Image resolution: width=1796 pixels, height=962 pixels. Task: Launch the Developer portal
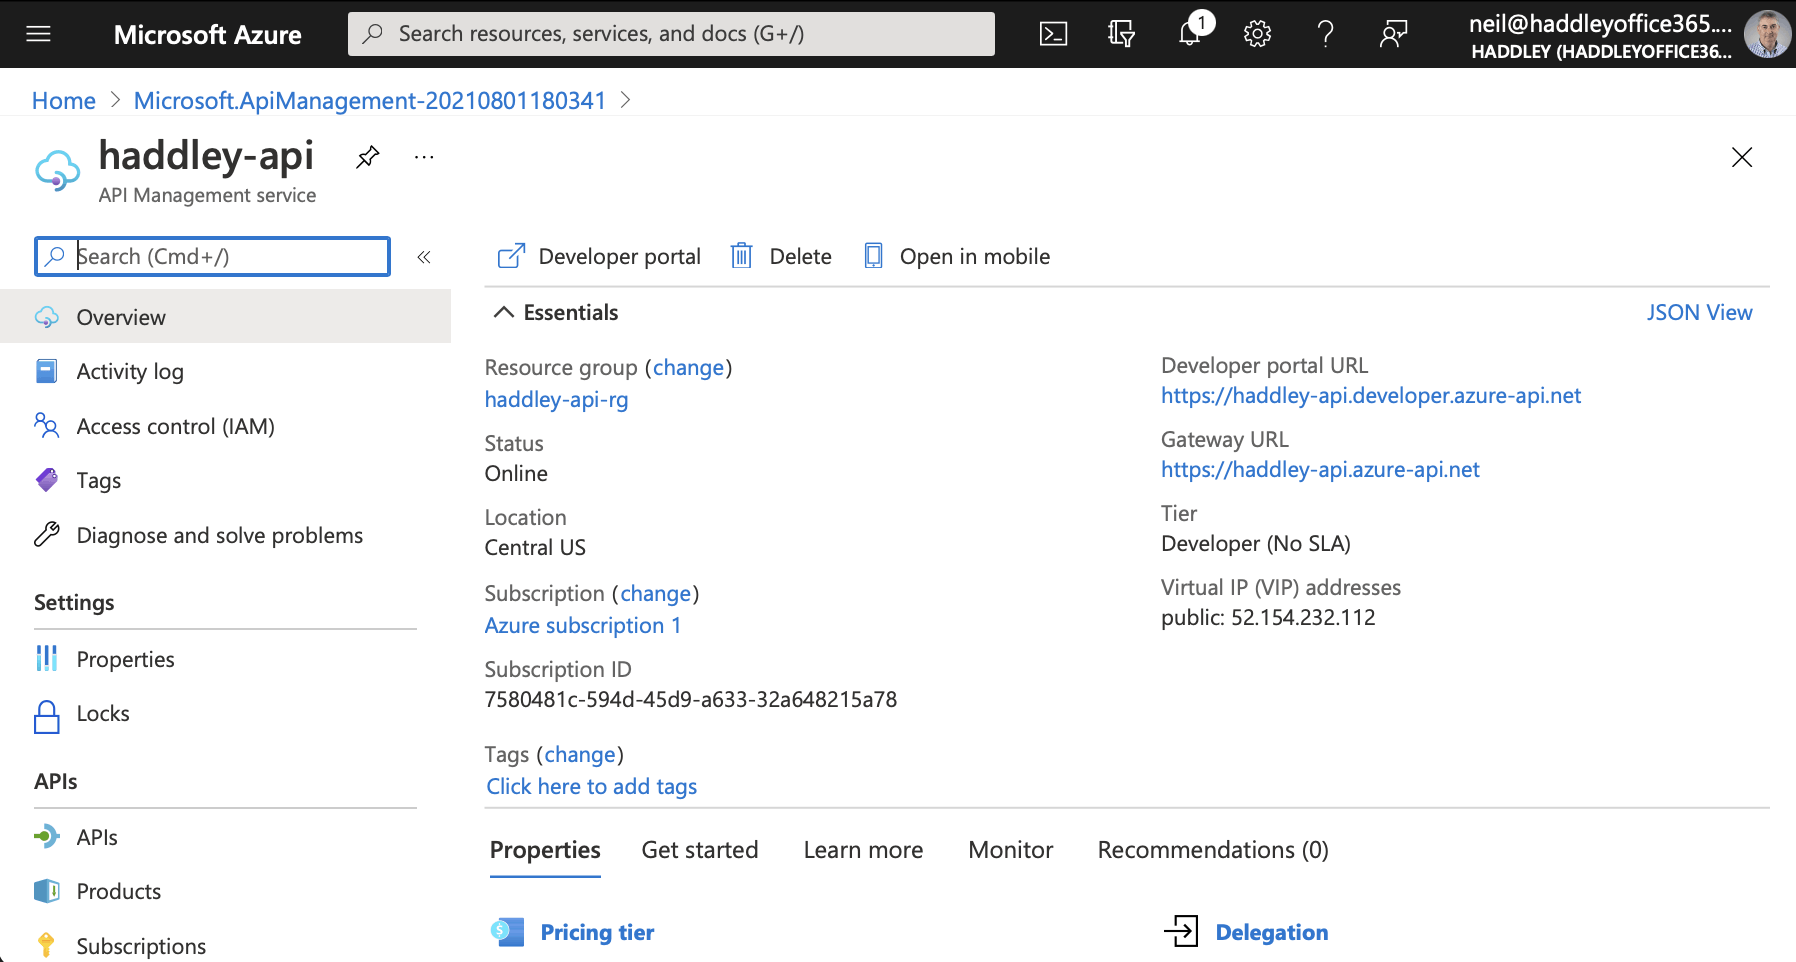pos(600,256)
